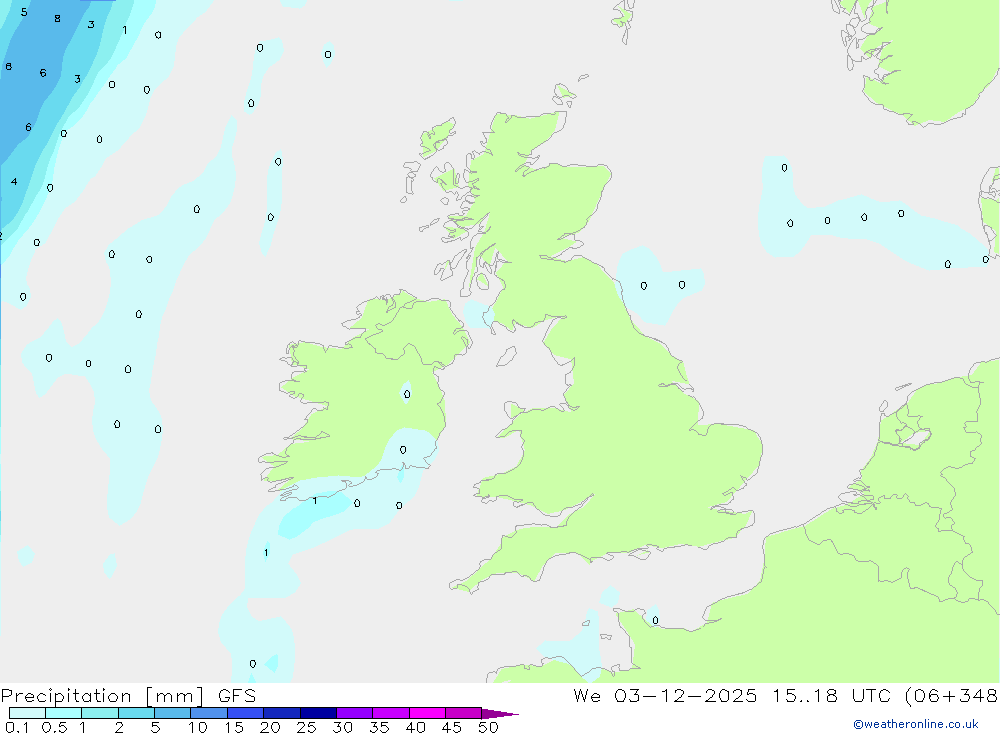Choose the 20–25 mm dark blue swatch

click(x=282, y=713)
